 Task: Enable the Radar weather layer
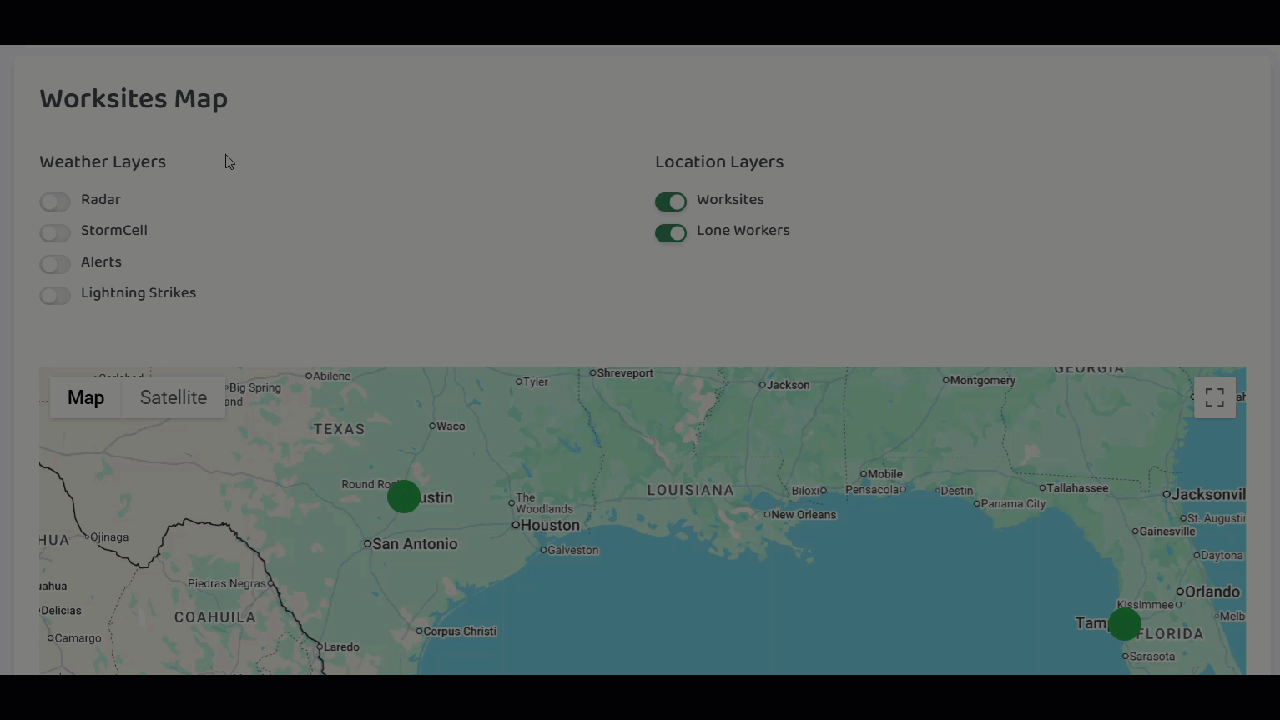(x=55, y=202)
